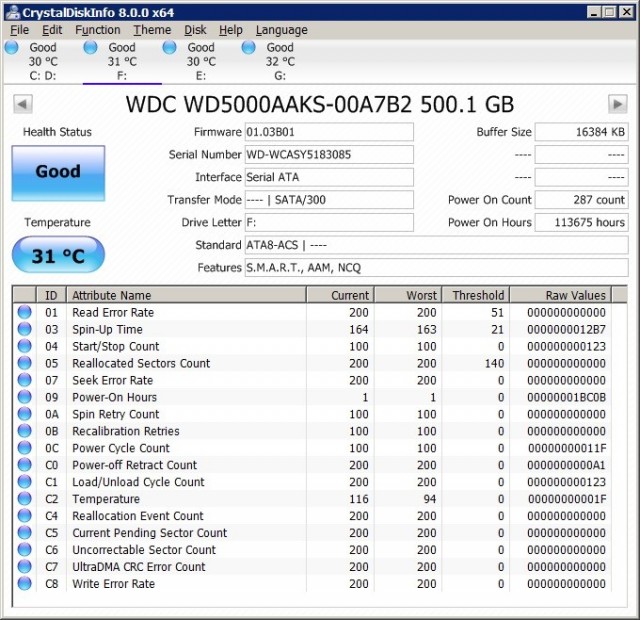Select the Read Error Rate attribute name
This screenshot has width=640, height=620.
[113, 313]
